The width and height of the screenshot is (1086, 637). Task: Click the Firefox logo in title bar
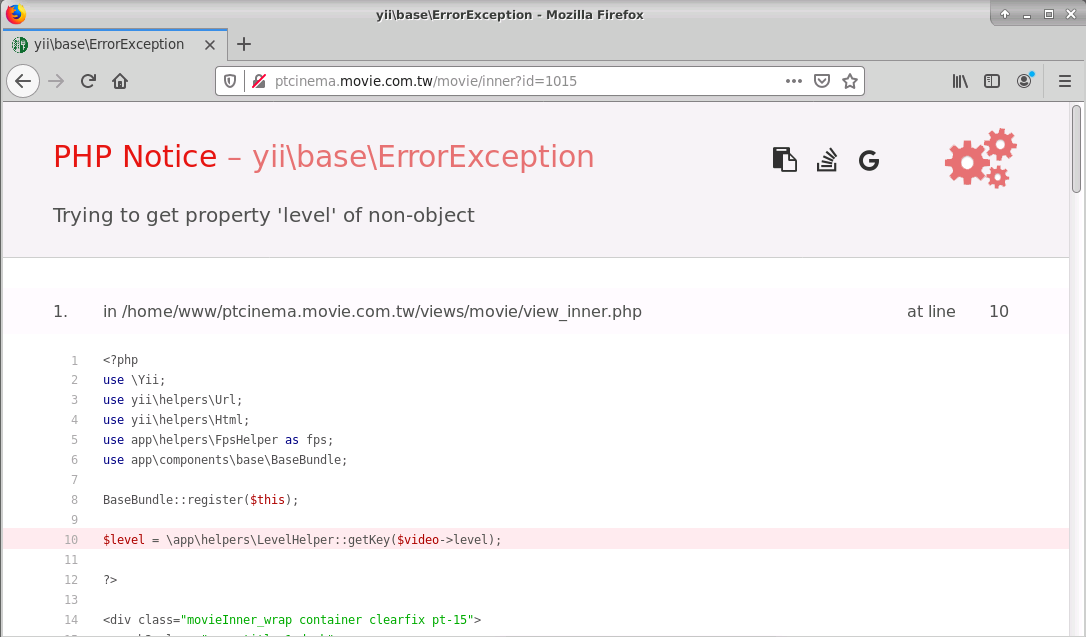coord(15,14)
